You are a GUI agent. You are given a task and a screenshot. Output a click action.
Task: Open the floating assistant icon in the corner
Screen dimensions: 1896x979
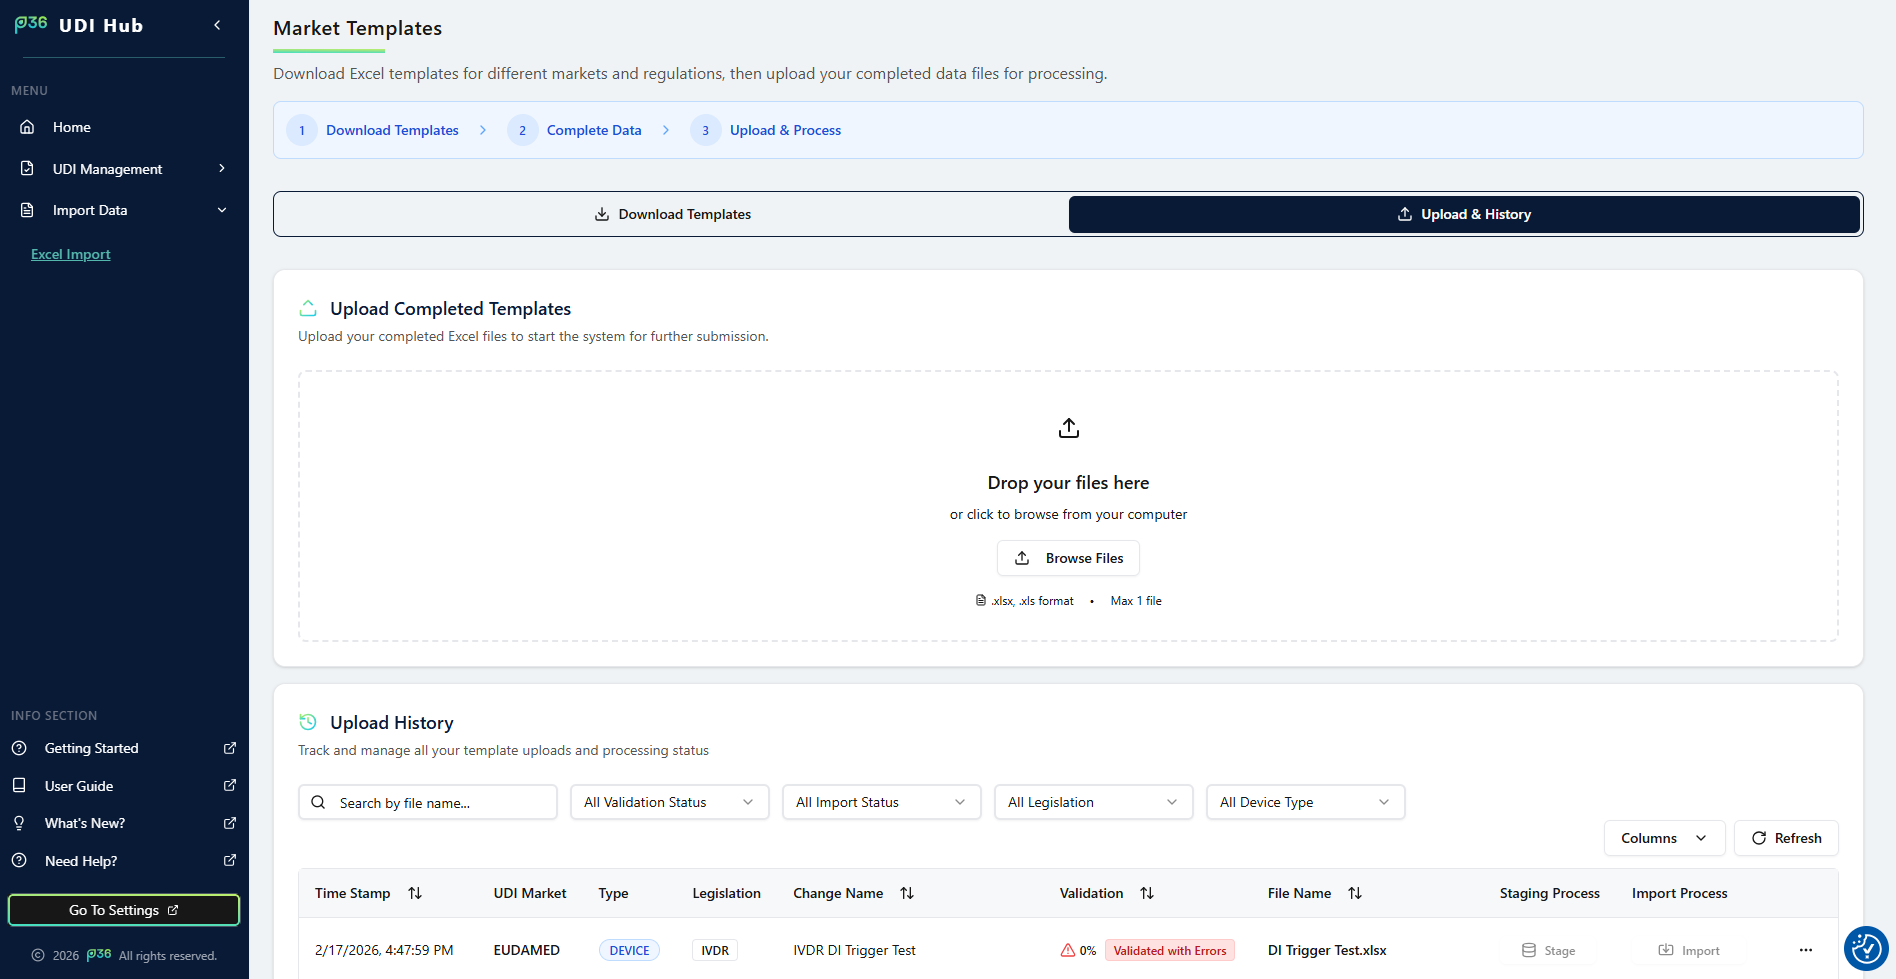(x=1866, y=948)
